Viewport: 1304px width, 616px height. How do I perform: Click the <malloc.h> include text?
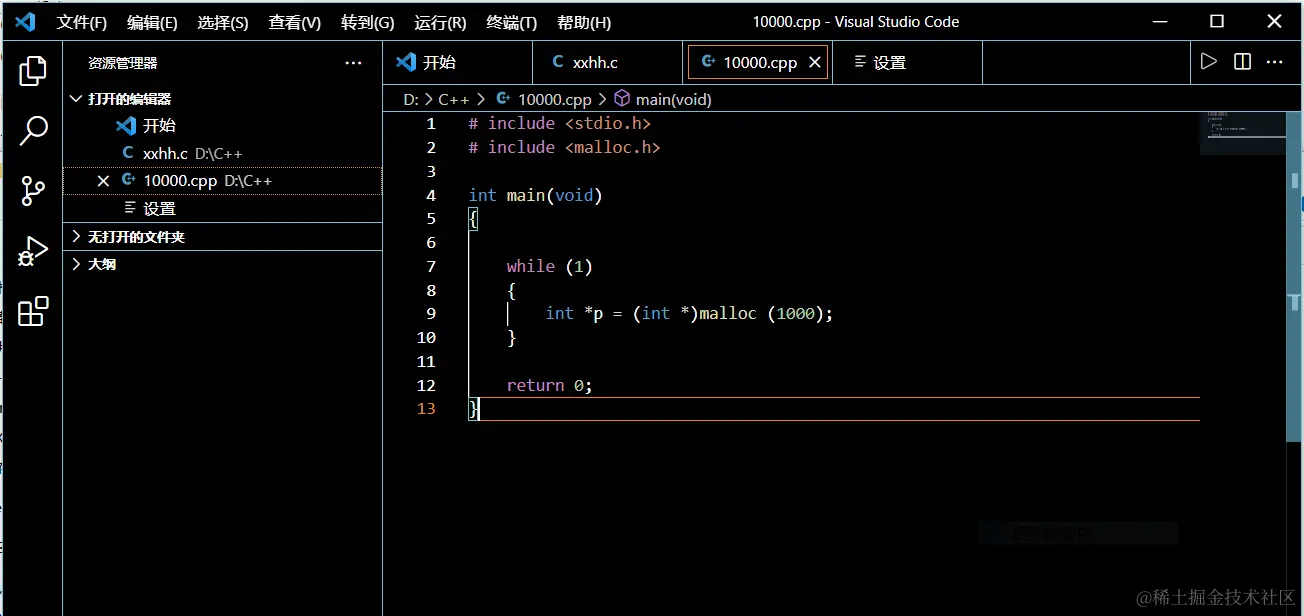612,147
